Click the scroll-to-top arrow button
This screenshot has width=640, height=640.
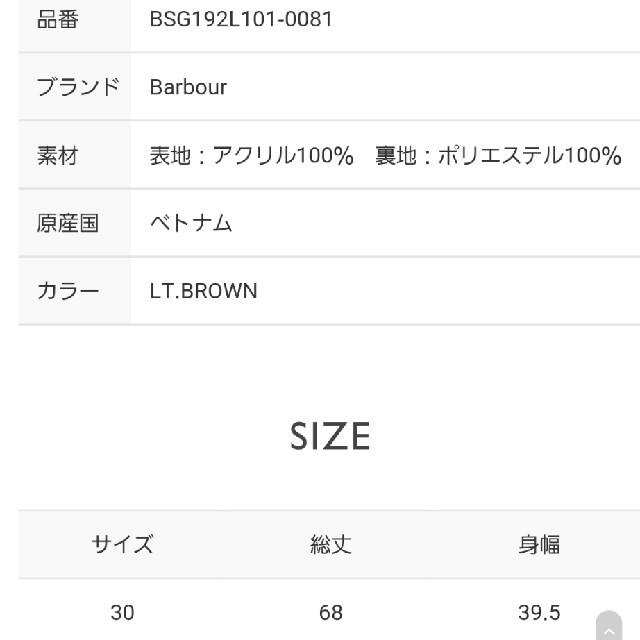[x=609, y=627]
